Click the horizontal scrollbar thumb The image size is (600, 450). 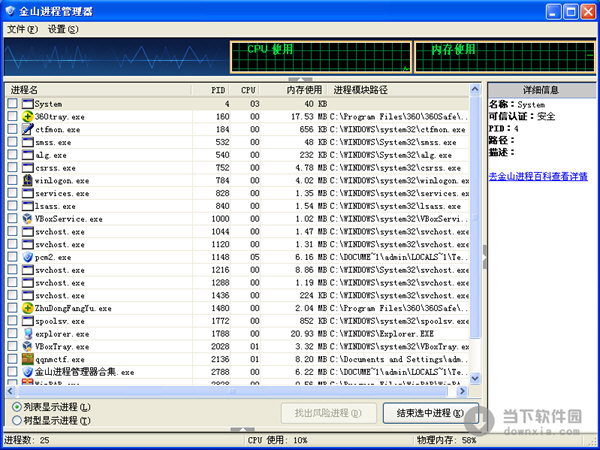pyautogui.click(x=232, y=391)
